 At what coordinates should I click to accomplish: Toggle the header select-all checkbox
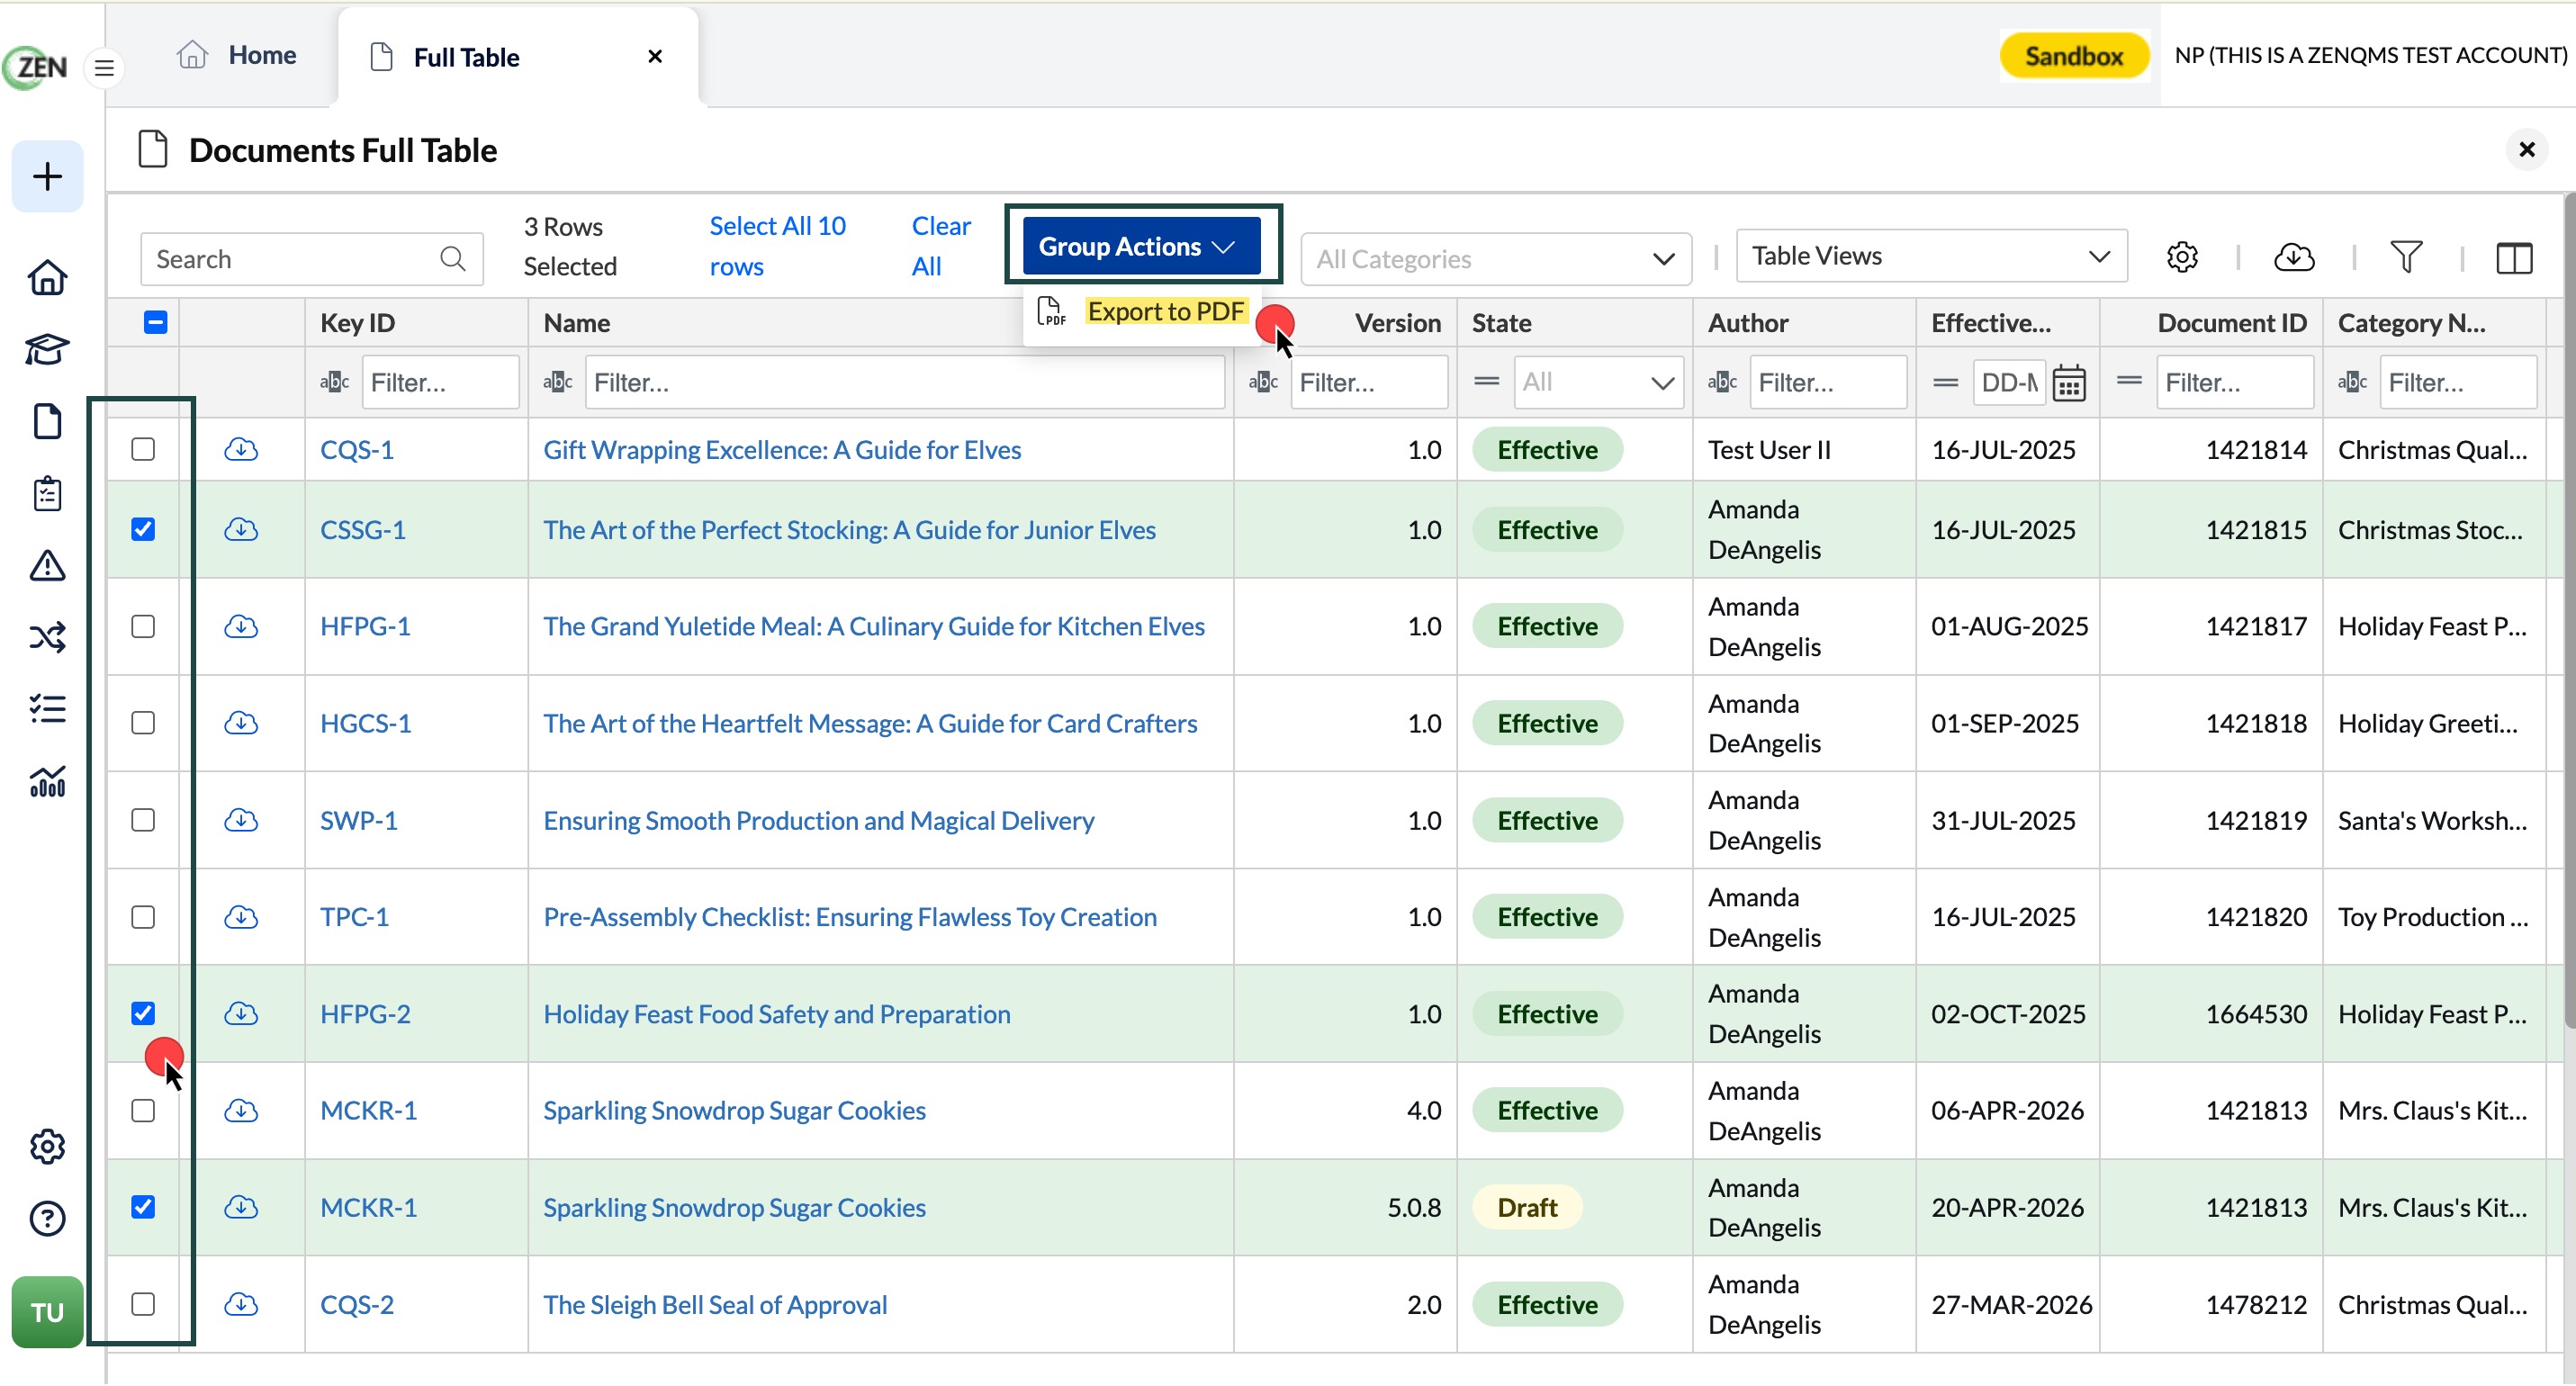155,322
